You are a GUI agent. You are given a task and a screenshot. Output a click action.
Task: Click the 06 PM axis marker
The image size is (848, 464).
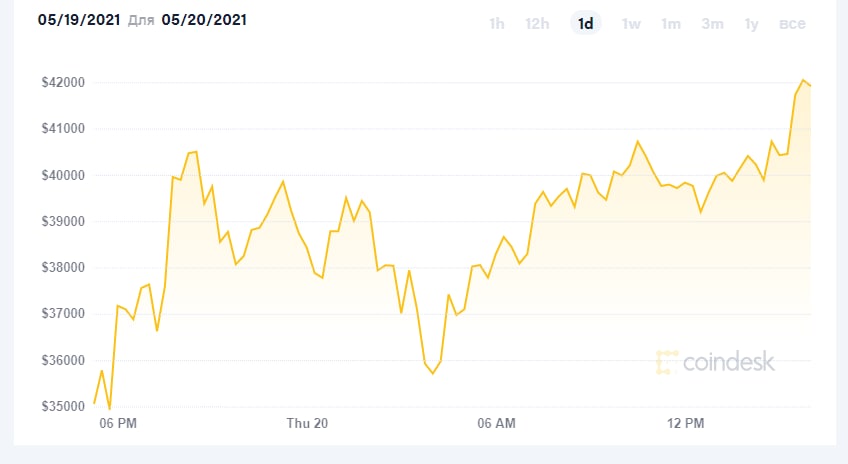[119, 424]
